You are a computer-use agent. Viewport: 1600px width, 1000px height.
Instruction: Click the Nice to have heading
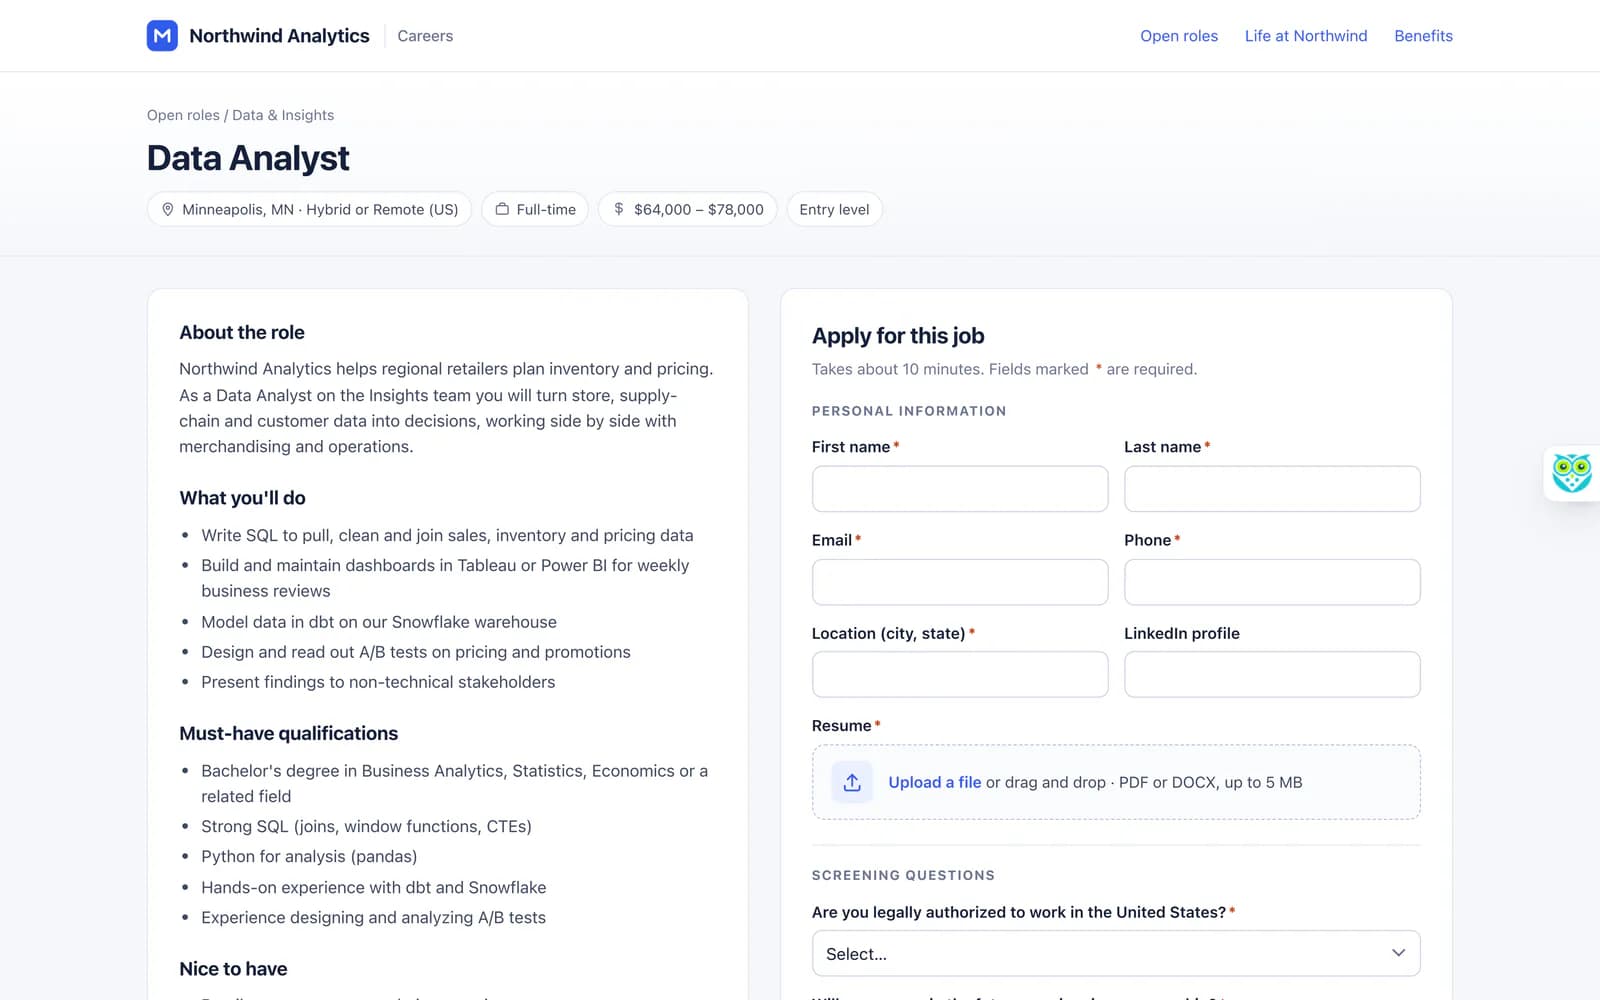233,969
